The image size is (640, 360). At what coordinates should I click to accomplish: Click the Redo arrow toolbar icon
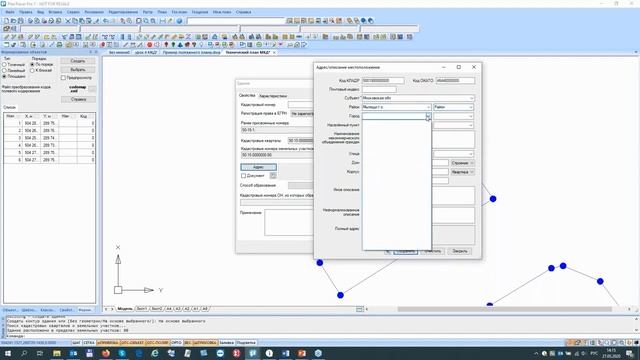[113, 20]
